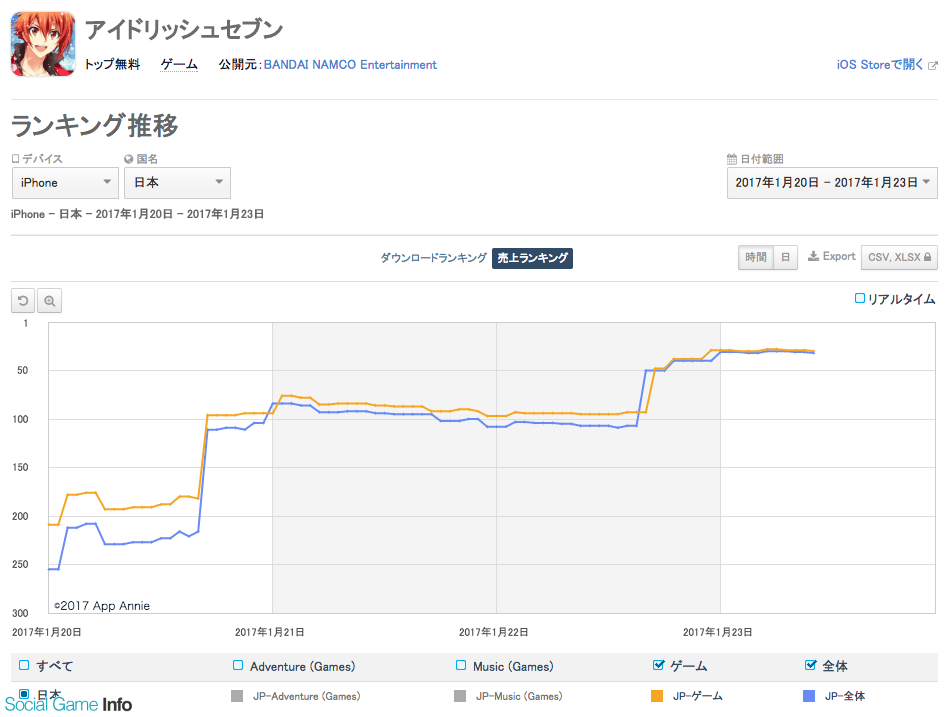The height and width of the screenshot is (717, 949).
Task: Open the 日本 country dropdown
Action: point(177,183)
